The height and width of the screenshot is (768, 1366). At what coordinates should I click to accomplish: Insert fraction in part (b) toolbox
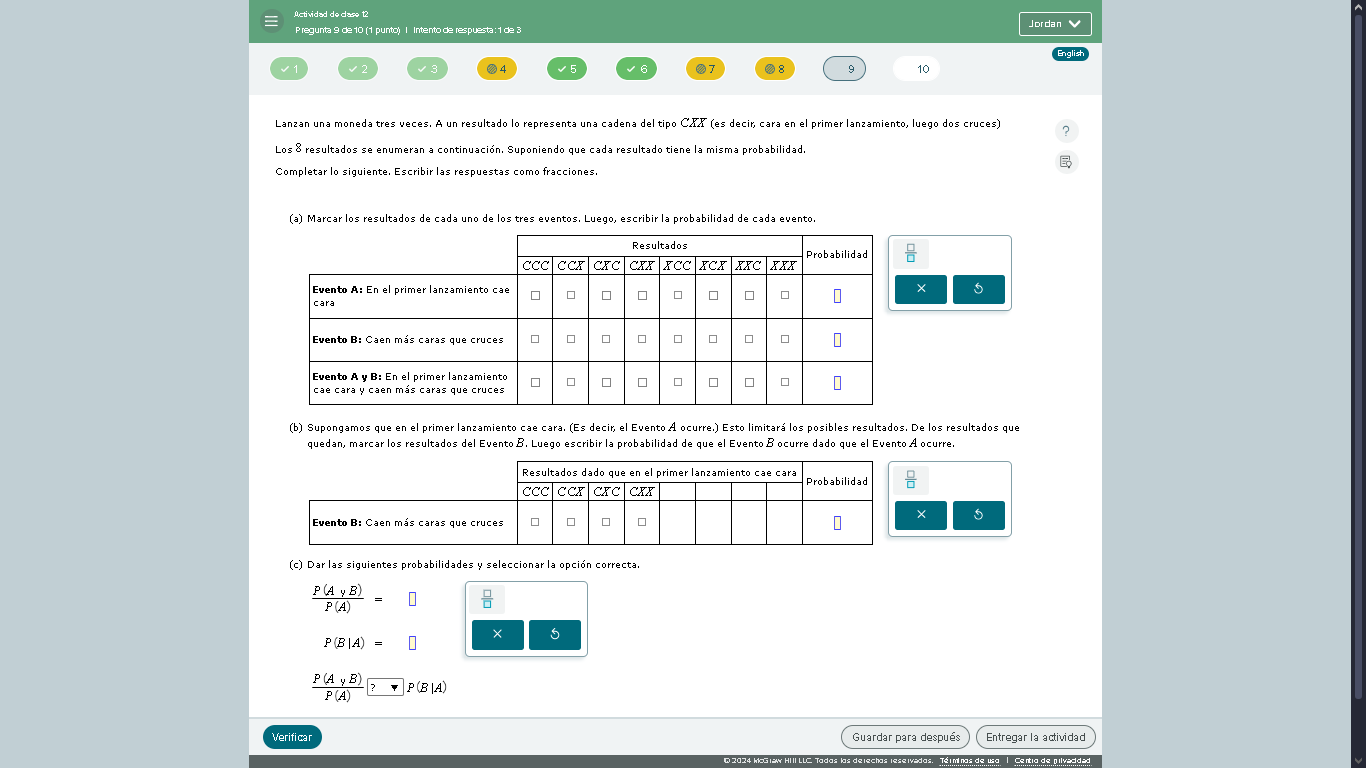(910, 481)
